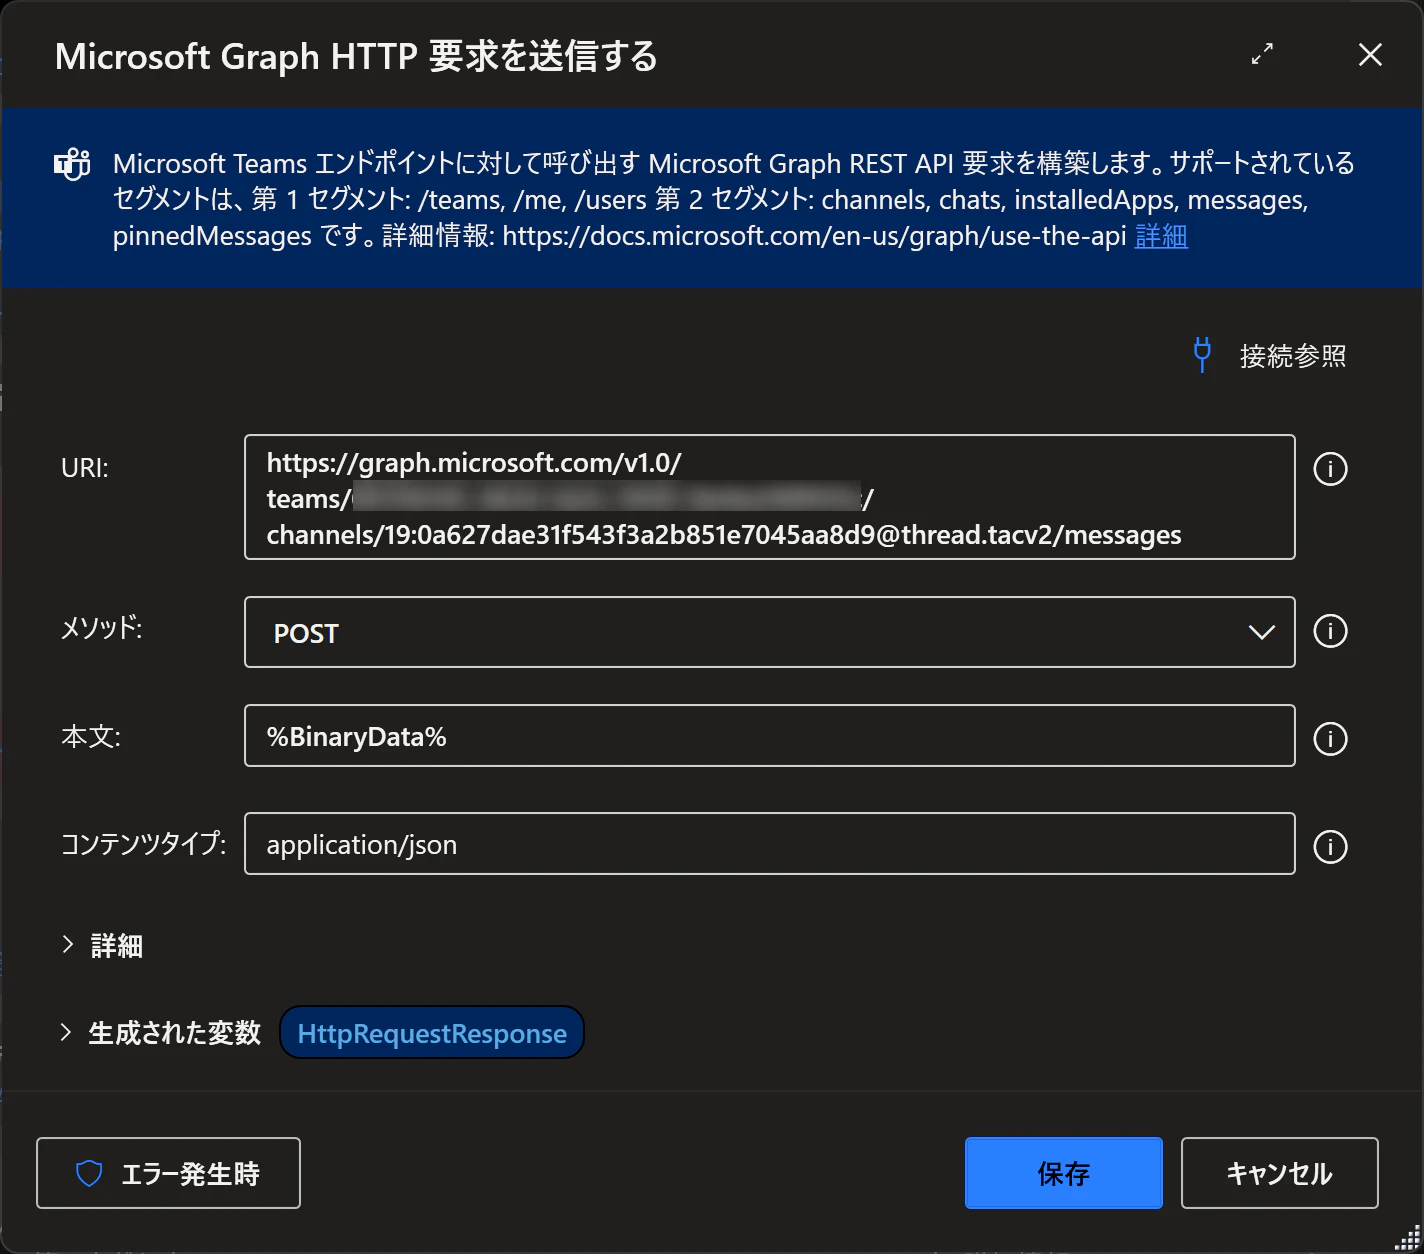The image size is (1424, 1254).
Task: Expand the 詳細 section
Action: (x=101, y=945)
